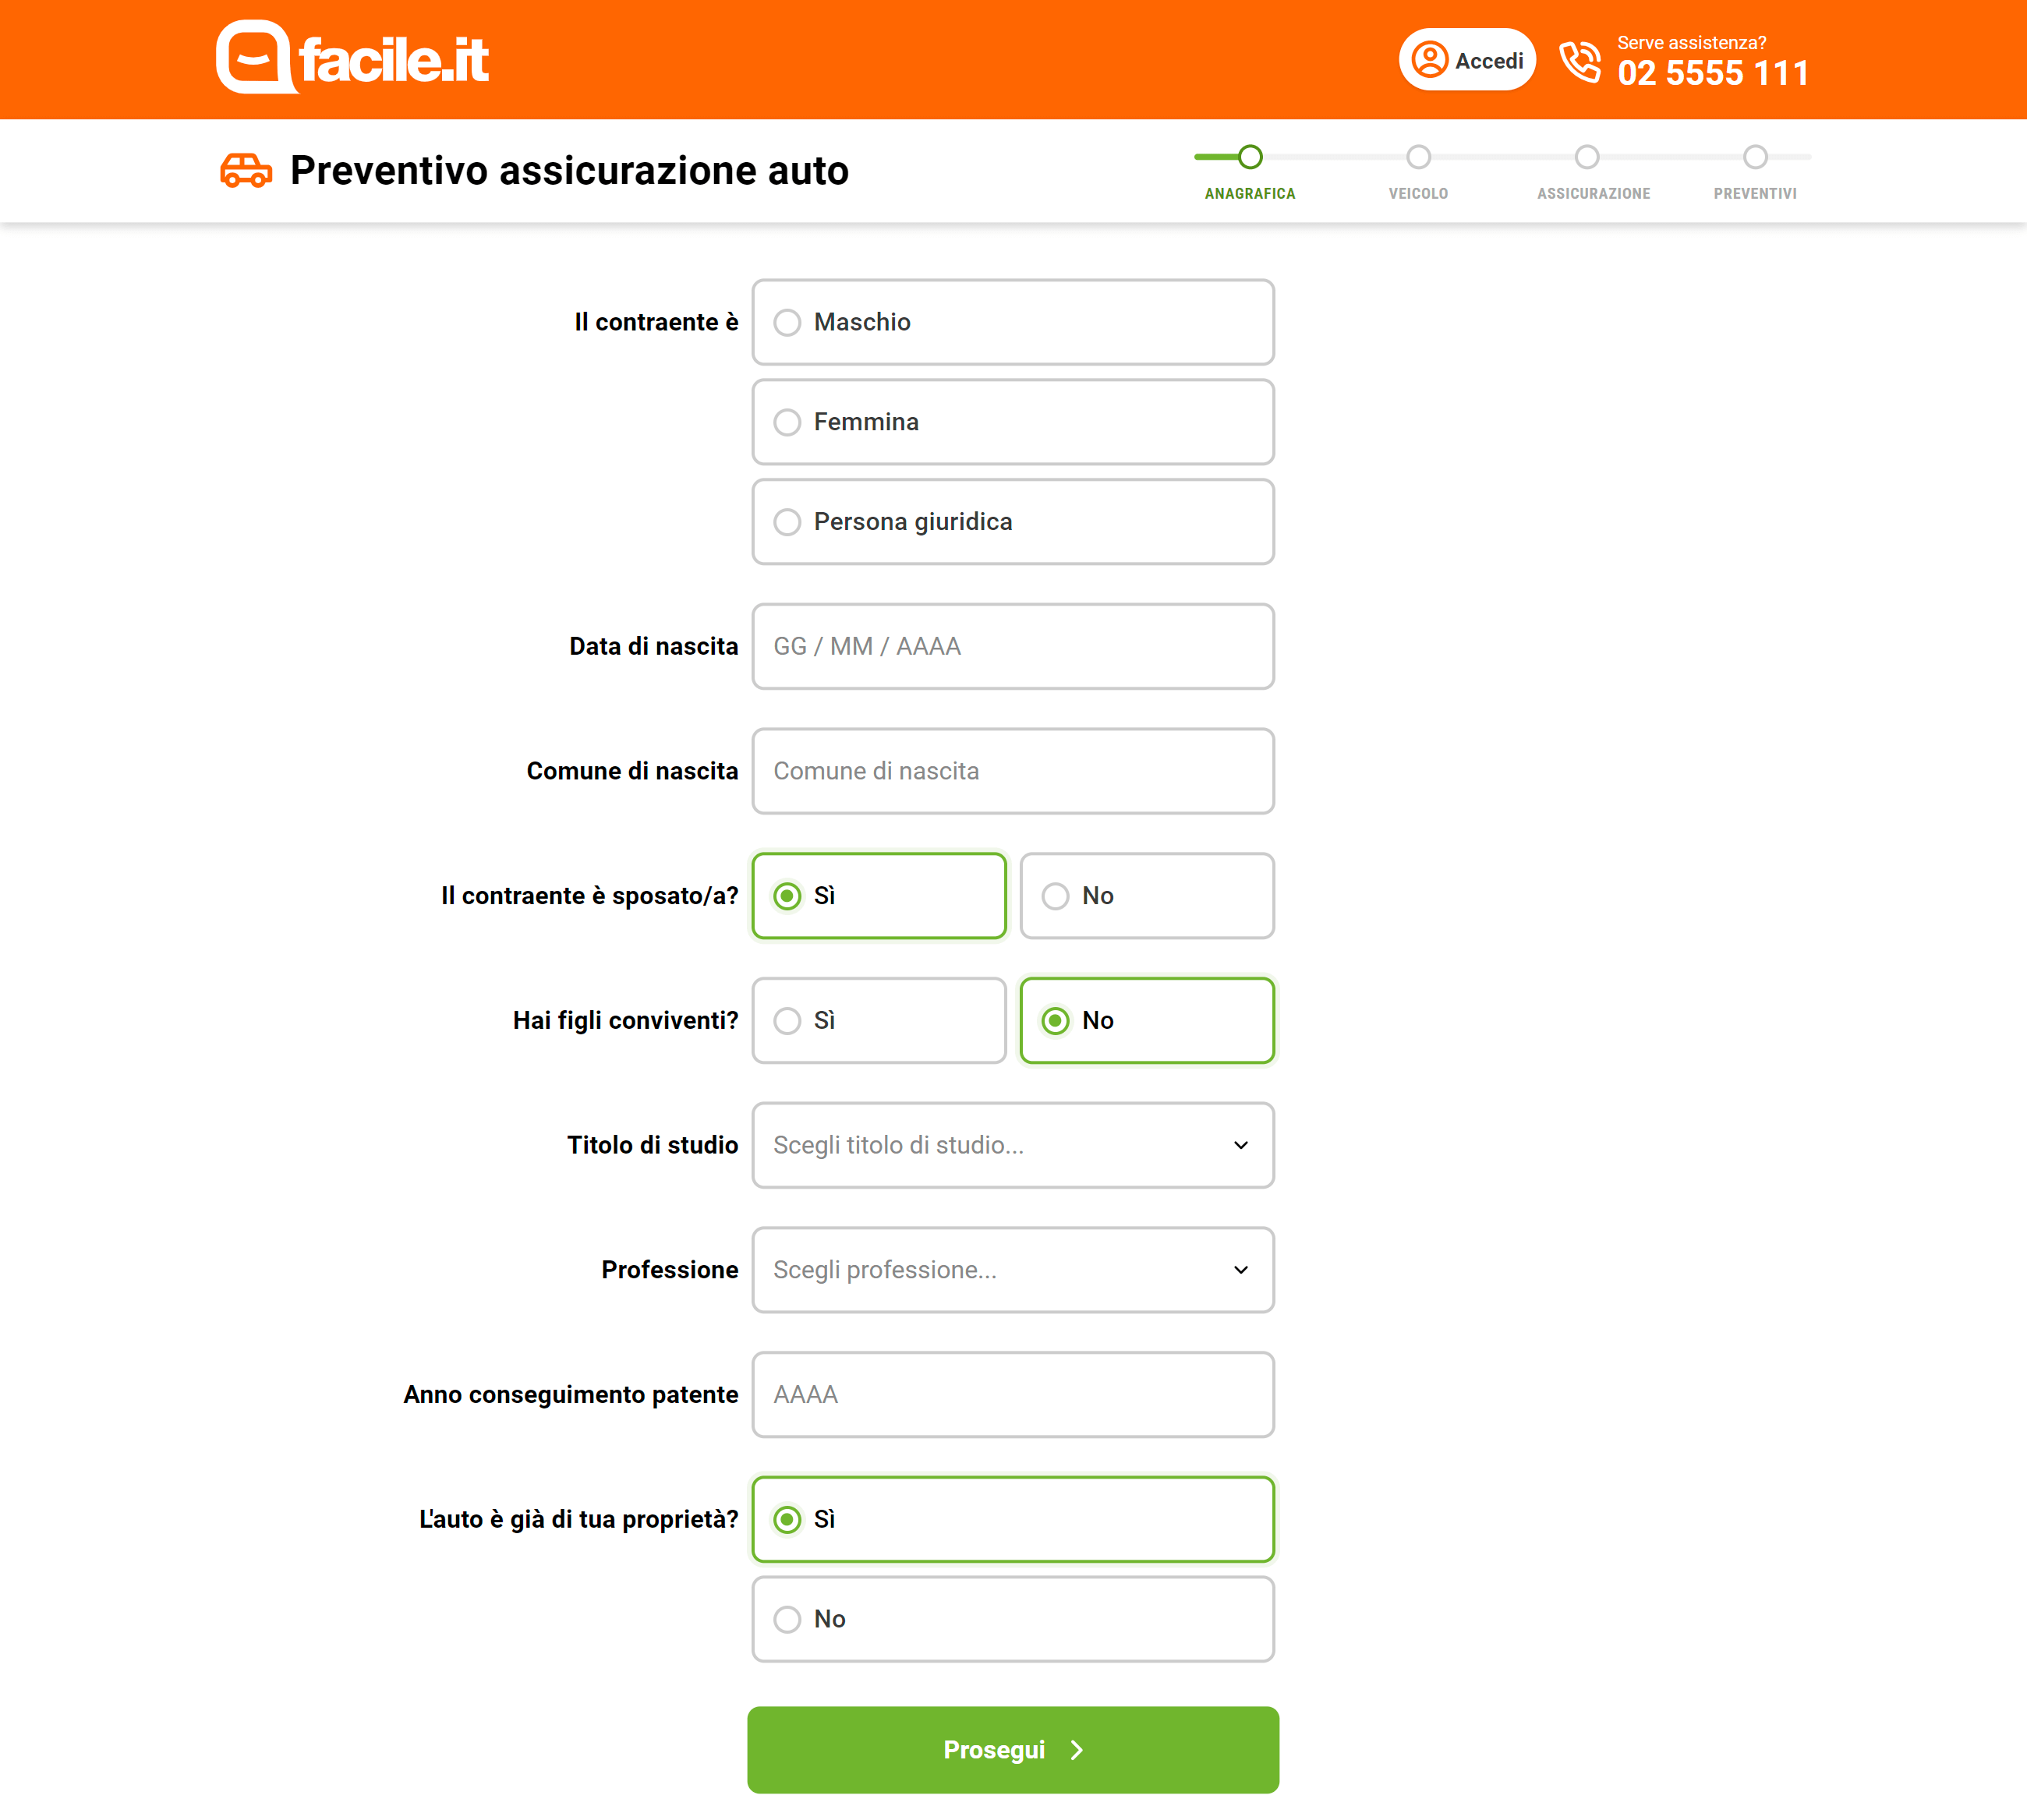
Task: Select the Maschio radio option
Action: point(1012,322)
